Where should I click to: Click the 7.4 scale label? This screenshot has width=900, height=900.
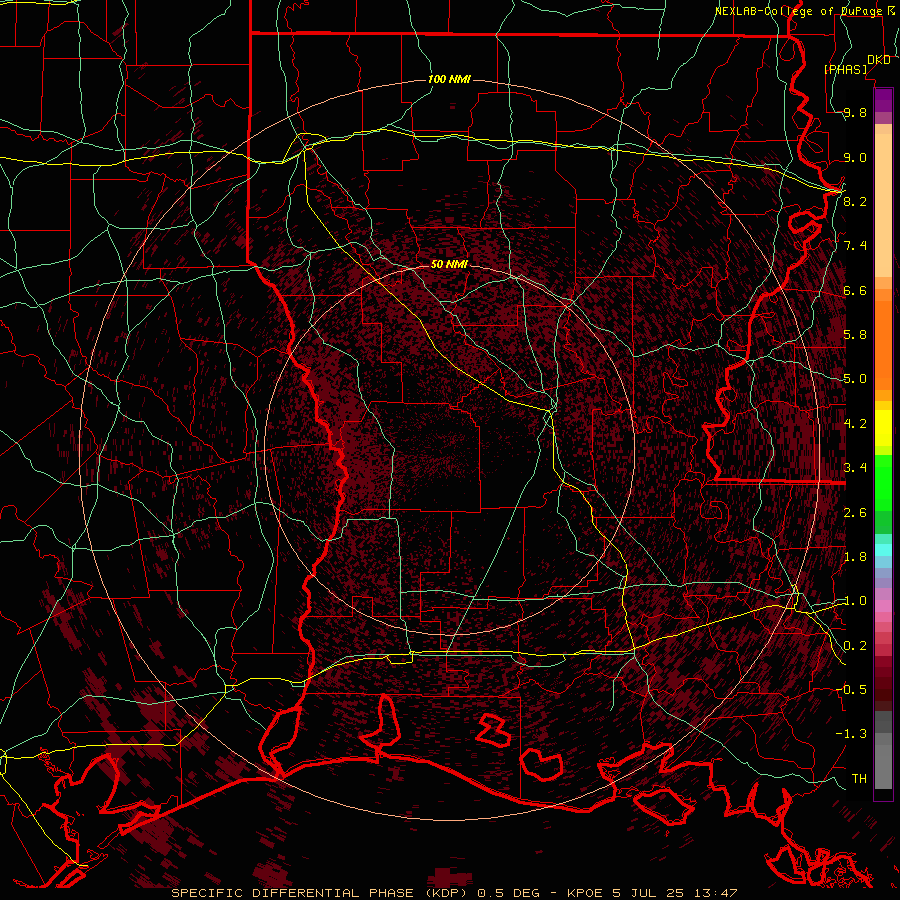(855, 246)
